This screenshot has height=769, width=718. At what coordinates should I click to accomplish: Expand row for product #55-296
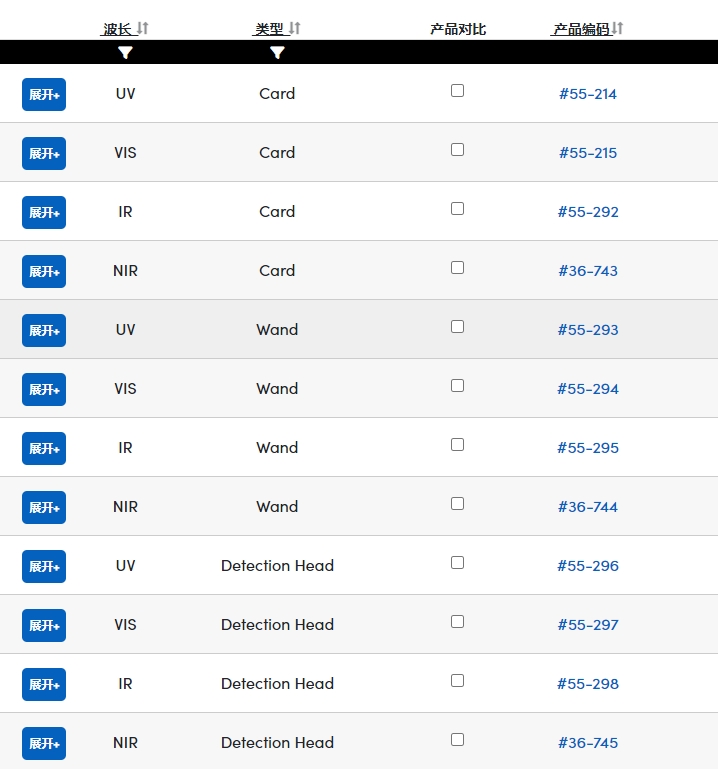[x=44, y=566]
